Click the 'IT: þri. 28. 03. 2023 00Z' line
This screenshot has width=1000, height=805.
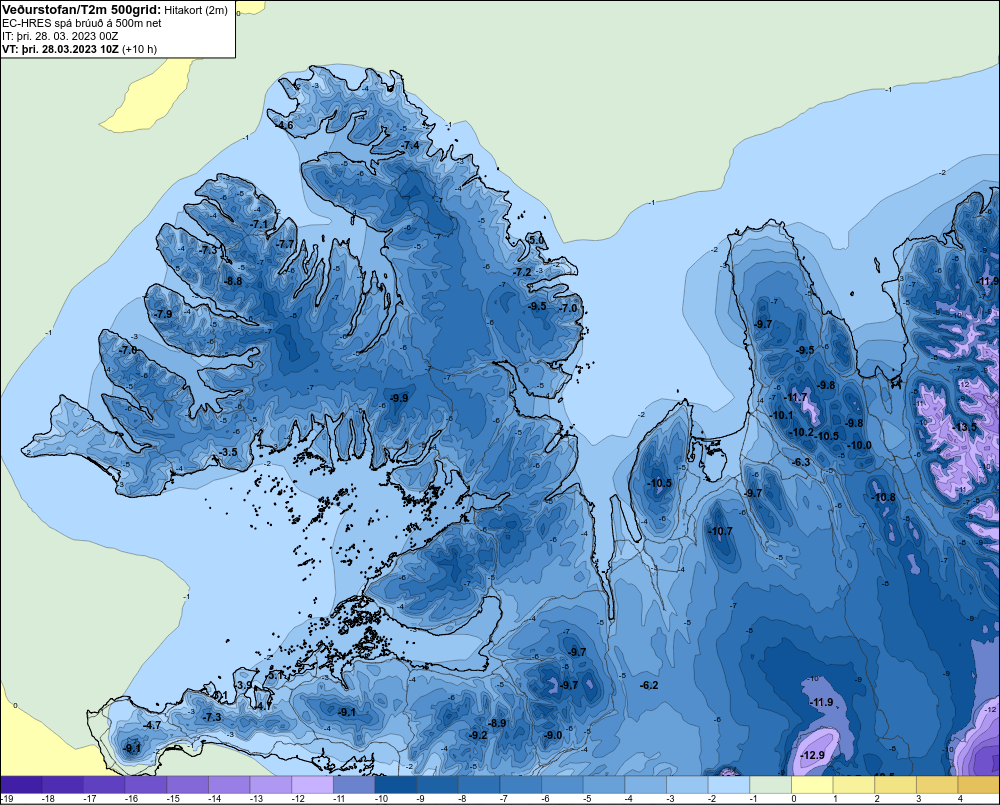pyautogui.click(x=60, y=36)
